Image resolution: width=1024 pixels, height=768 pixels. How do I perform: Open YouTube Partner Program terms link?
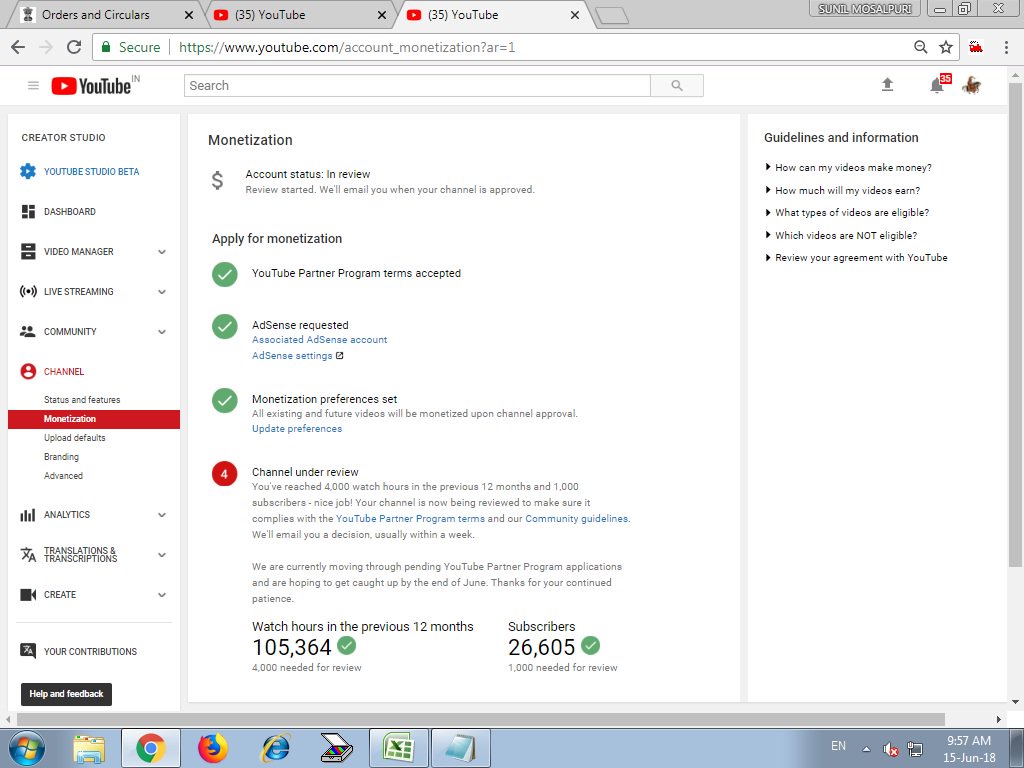[410, 519]
